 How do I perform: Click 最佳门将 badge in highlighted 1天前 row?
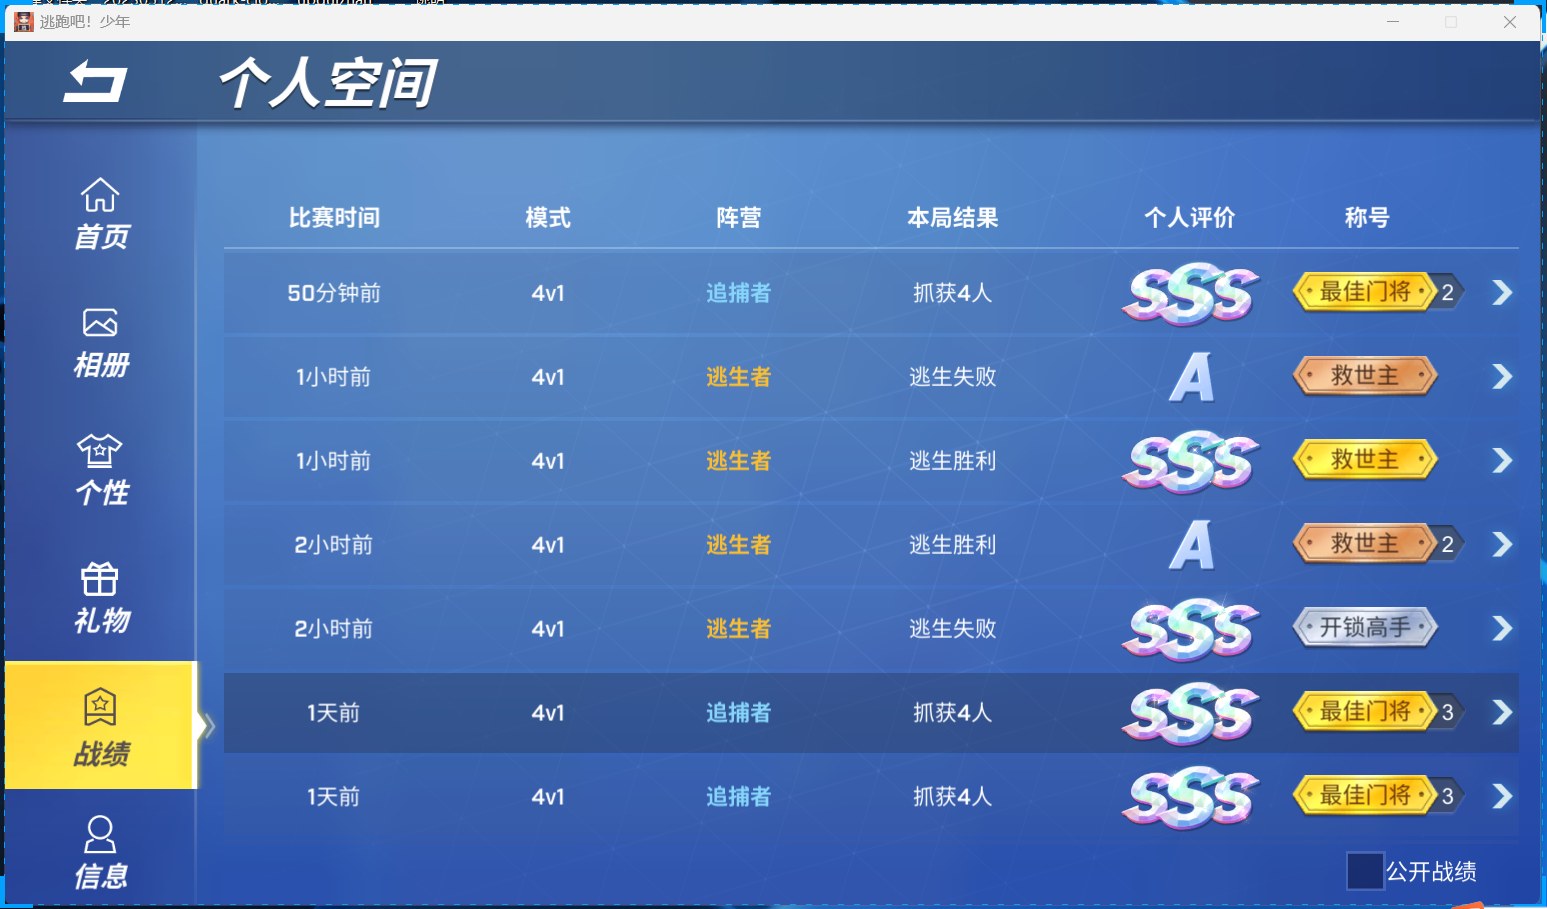(1365, 712)
